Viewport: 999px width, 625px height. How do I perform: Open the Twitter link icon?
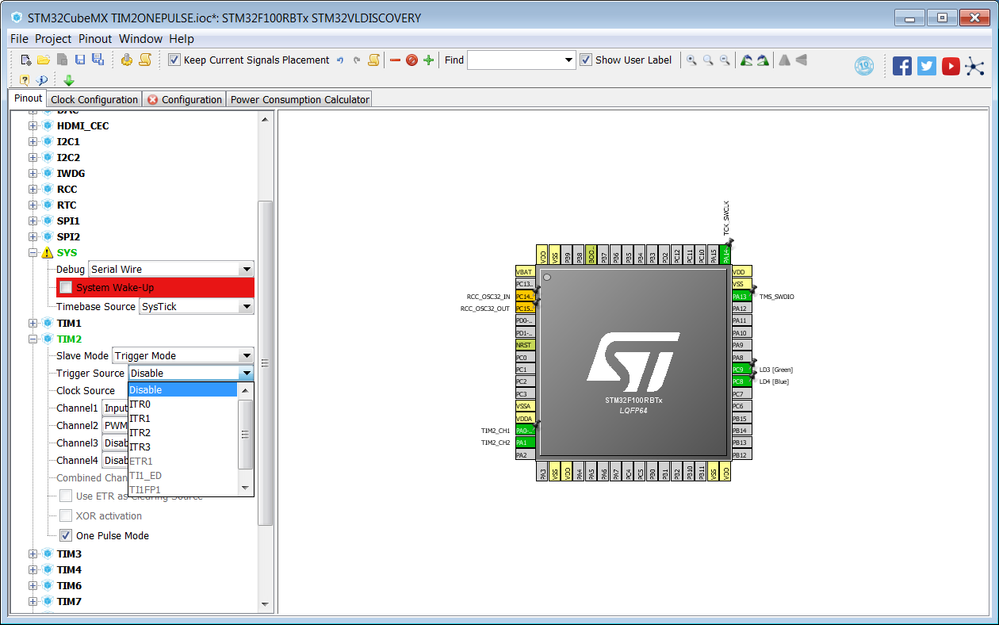[926, 66]
